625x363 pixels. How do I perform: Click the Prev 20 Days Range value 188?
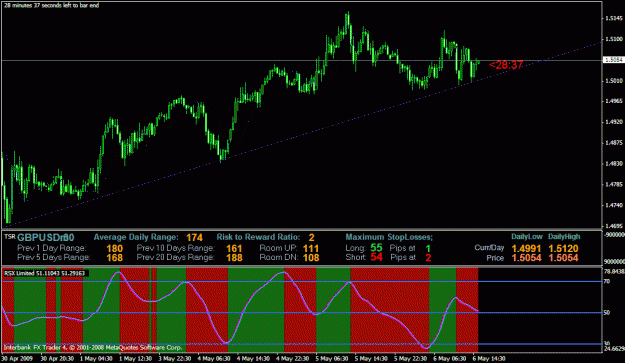coord(234,258)
